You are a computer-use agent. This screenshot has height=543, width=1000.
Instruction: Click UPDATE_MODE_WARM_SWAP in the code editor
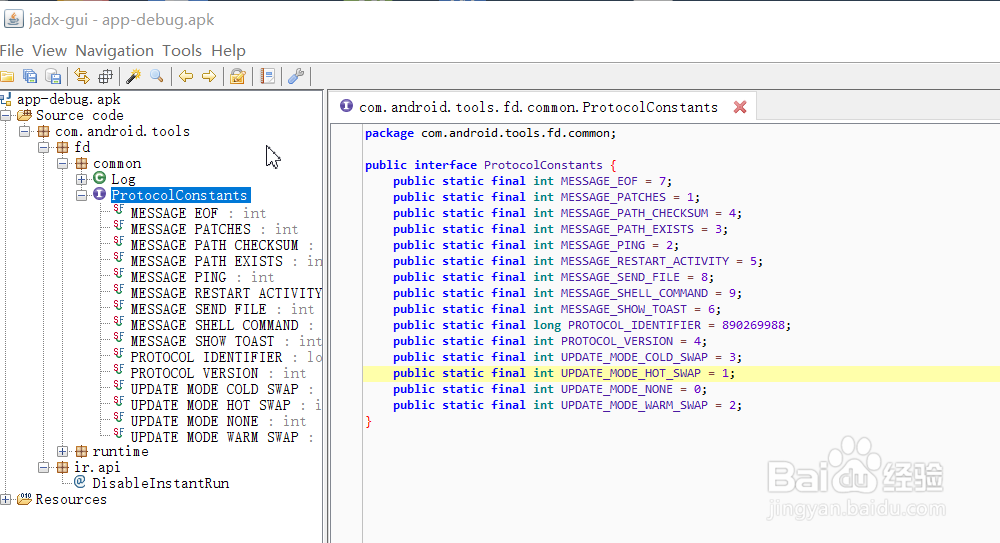tap(635, 405)
